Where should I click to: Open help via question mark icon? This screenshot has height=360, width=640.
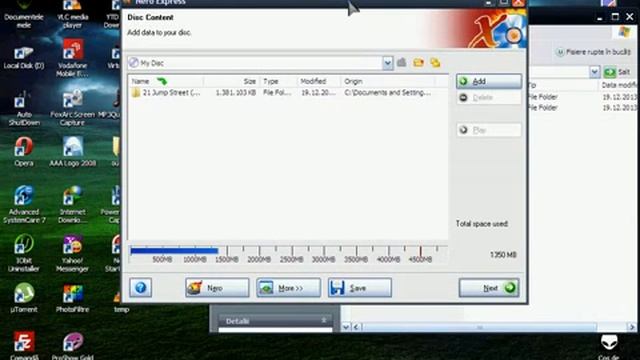point(140,288)
